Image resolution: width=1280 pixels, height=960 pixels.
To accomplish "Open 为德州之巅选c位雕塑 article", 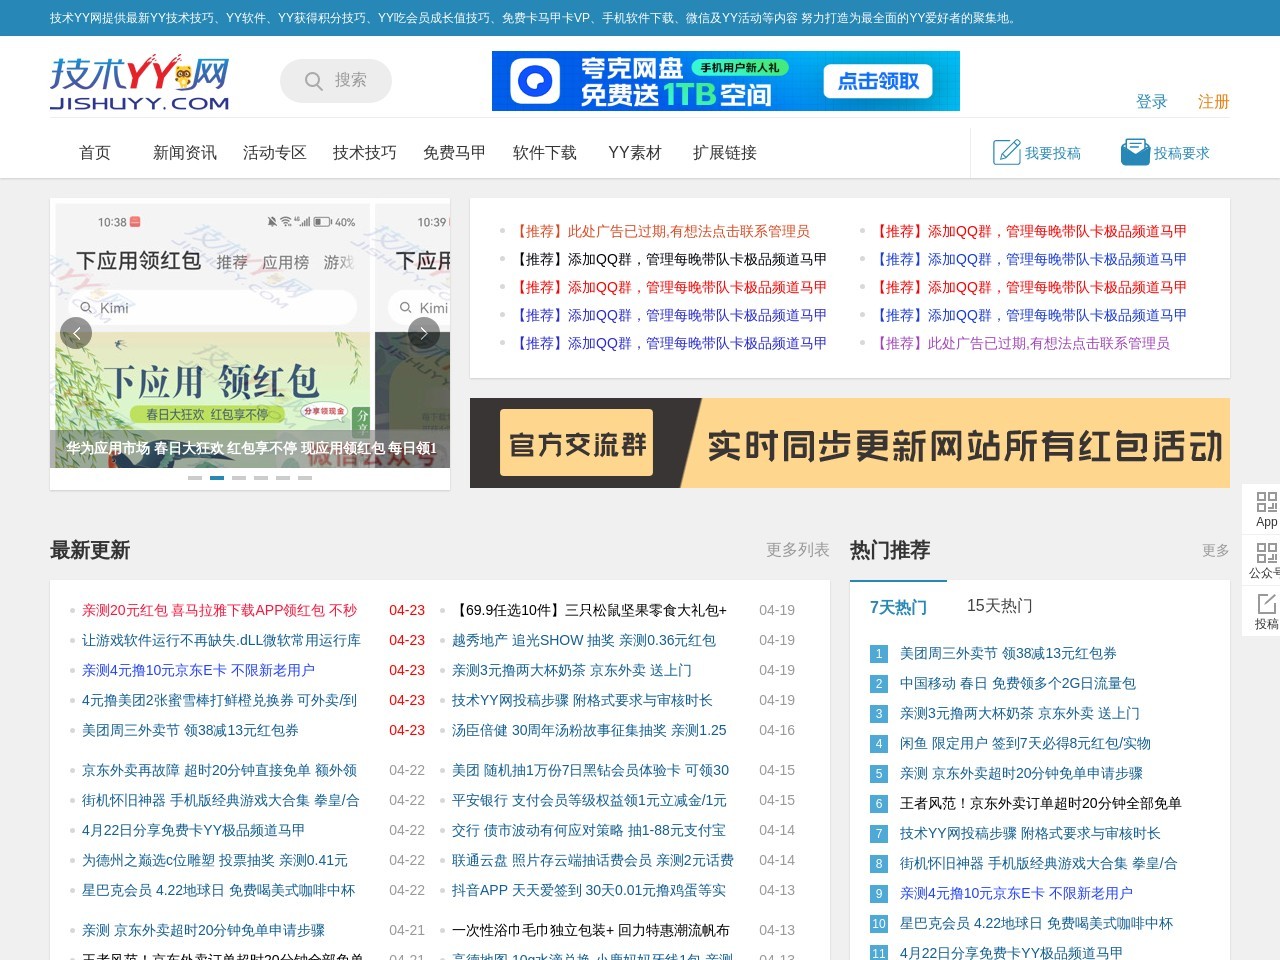I will pos(215,860).
